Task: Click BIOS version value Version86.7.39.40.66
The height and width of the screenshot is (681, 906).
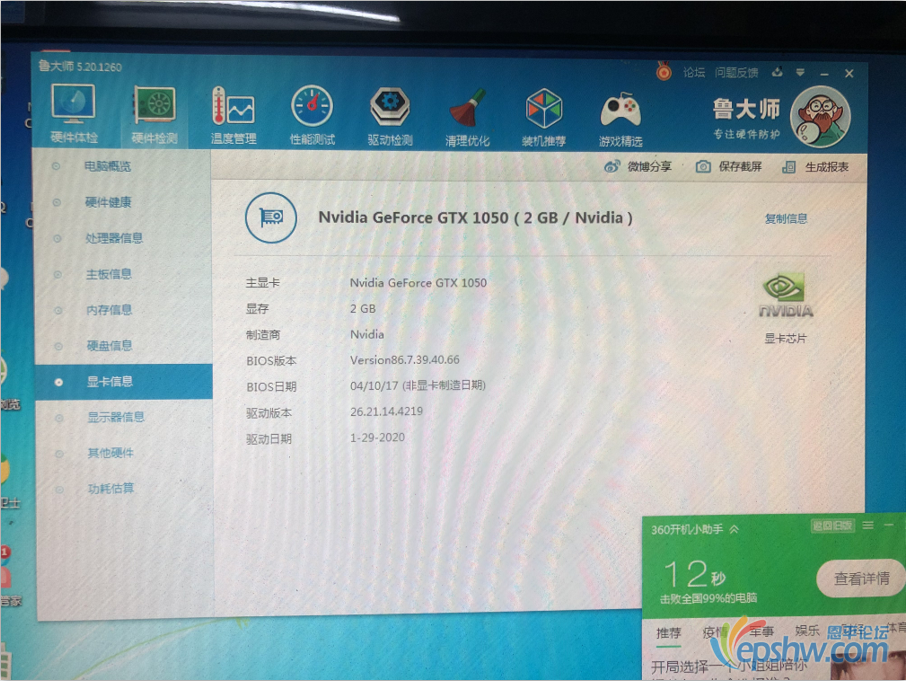Action: pos(404,360)
